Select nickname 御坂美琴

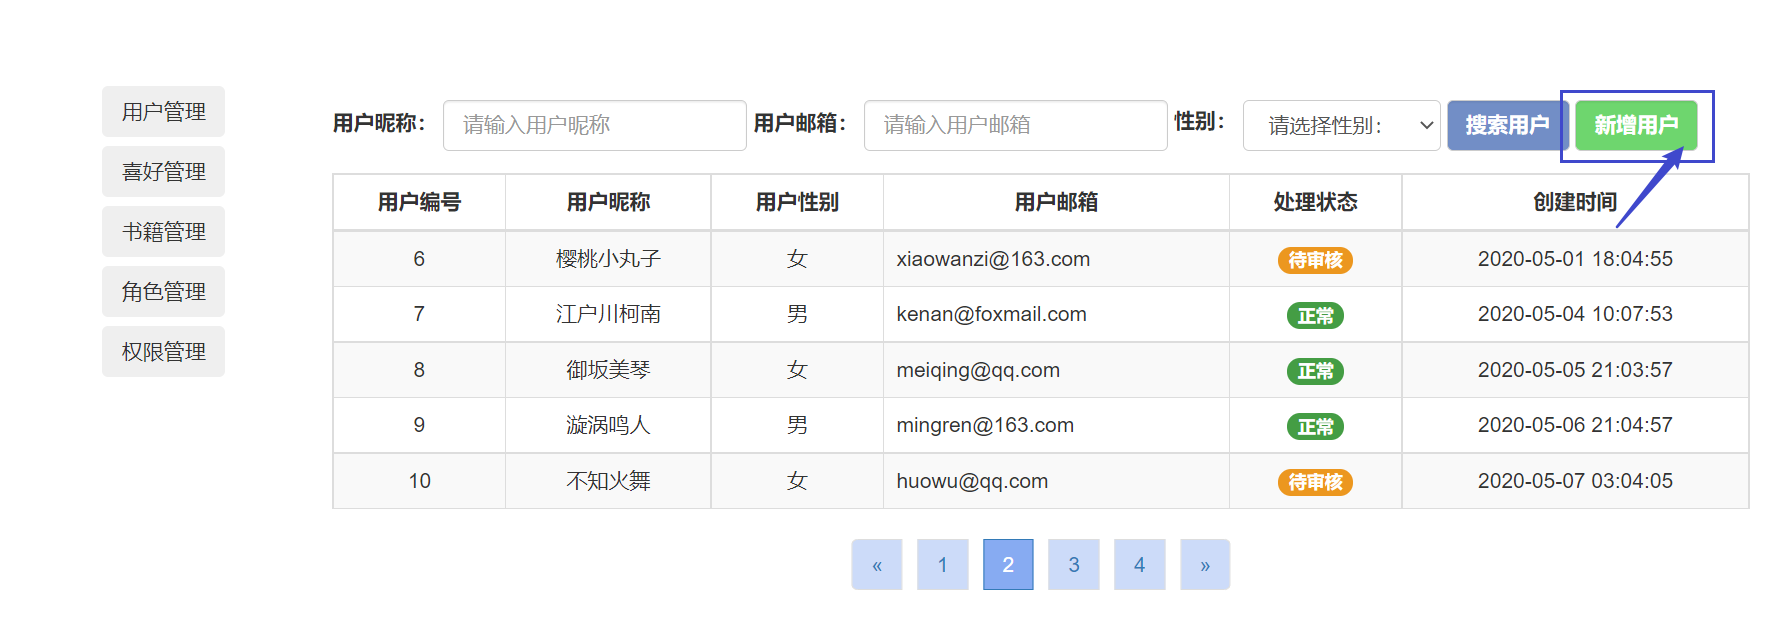609,370
